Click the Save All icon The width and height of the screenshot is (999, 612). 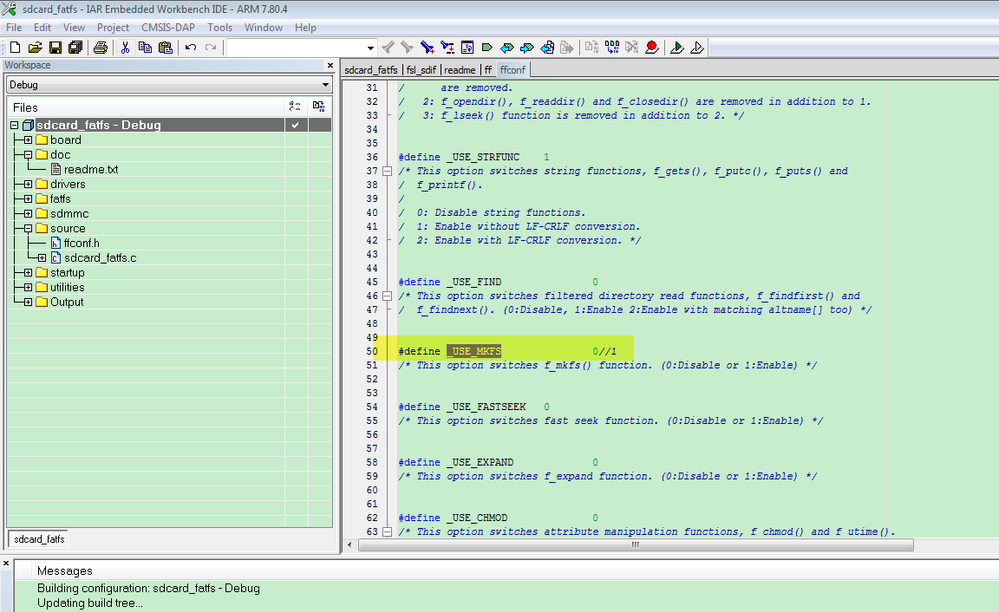tap(75, 48)
